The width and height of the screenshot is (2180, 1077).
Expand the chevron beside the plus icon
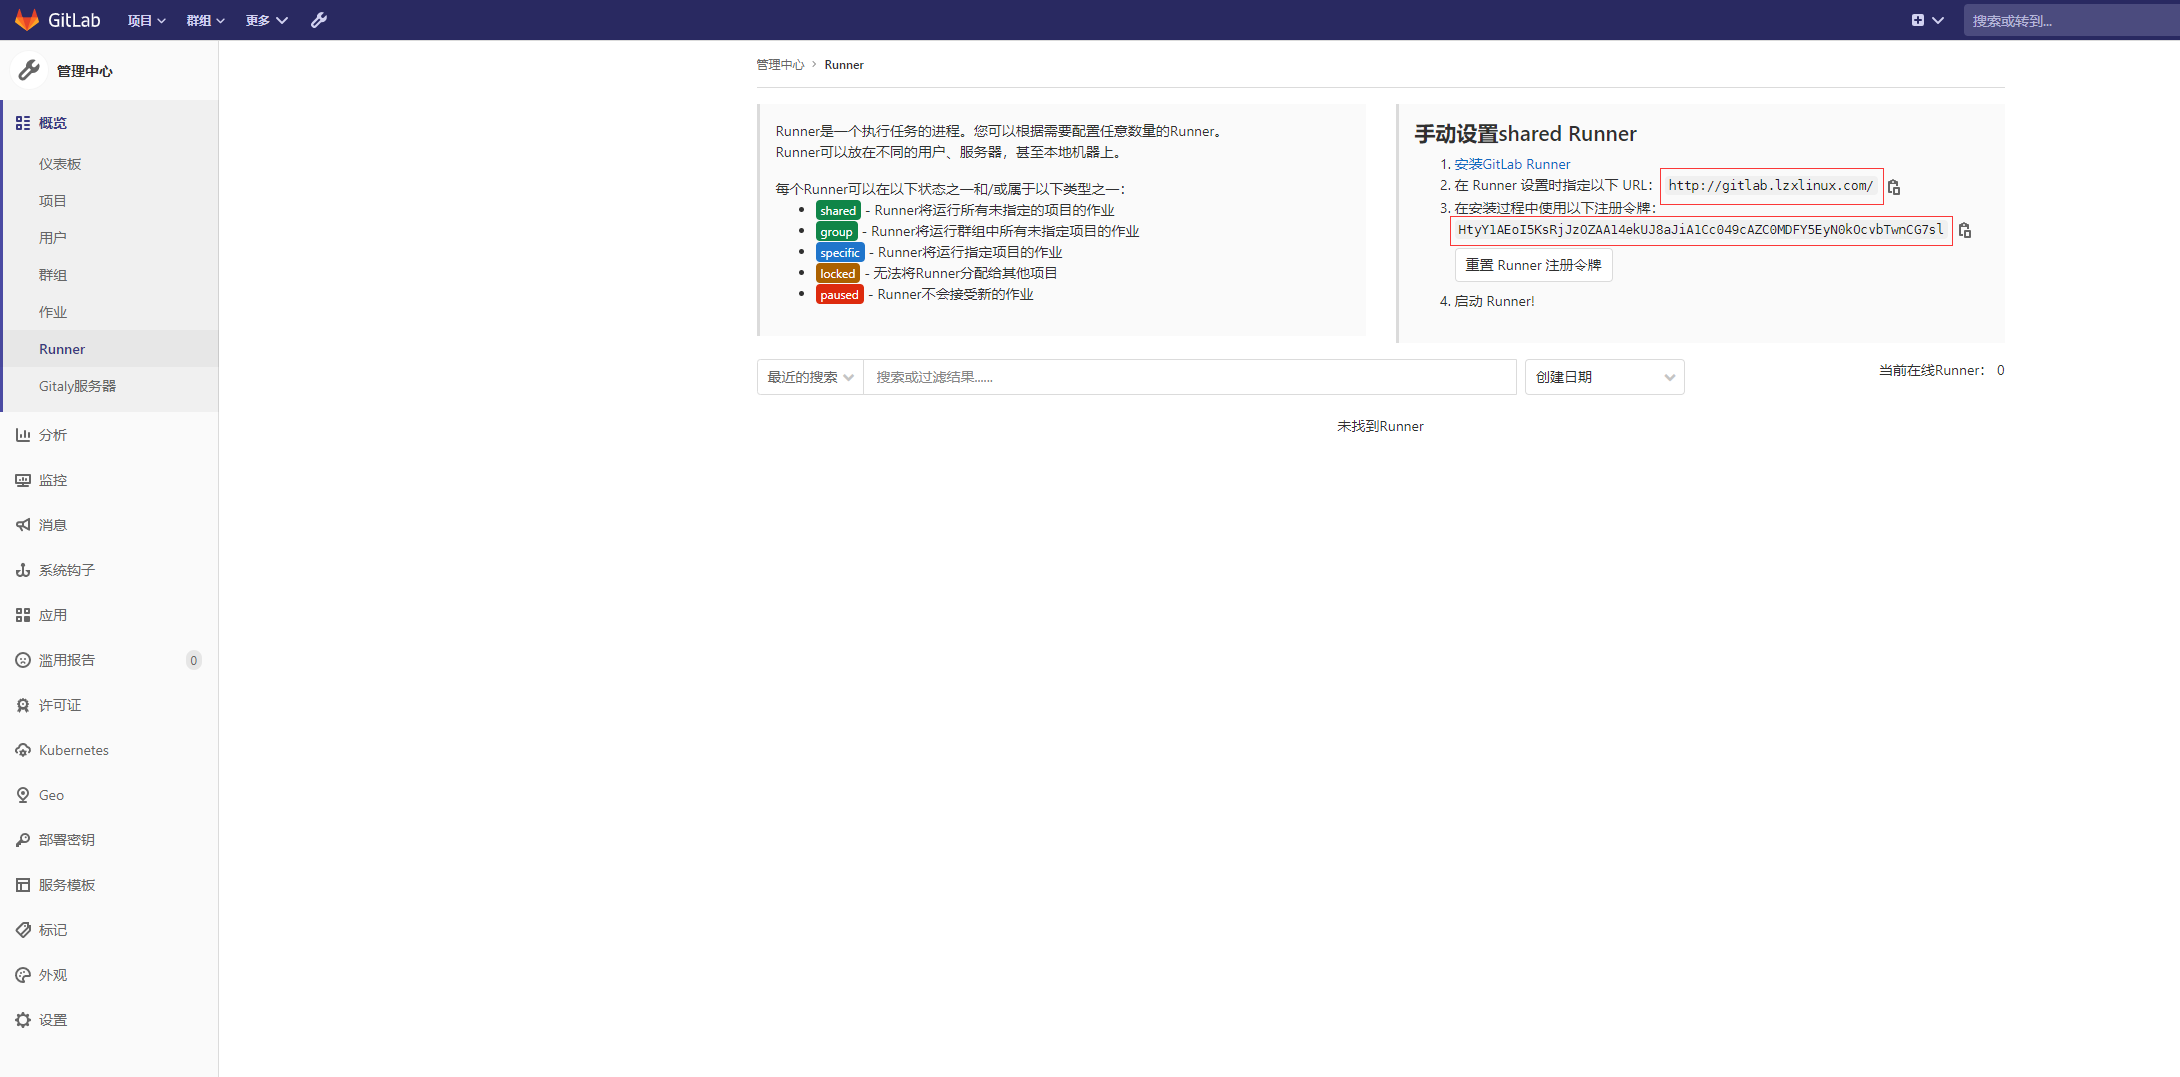pos(1938,20)
